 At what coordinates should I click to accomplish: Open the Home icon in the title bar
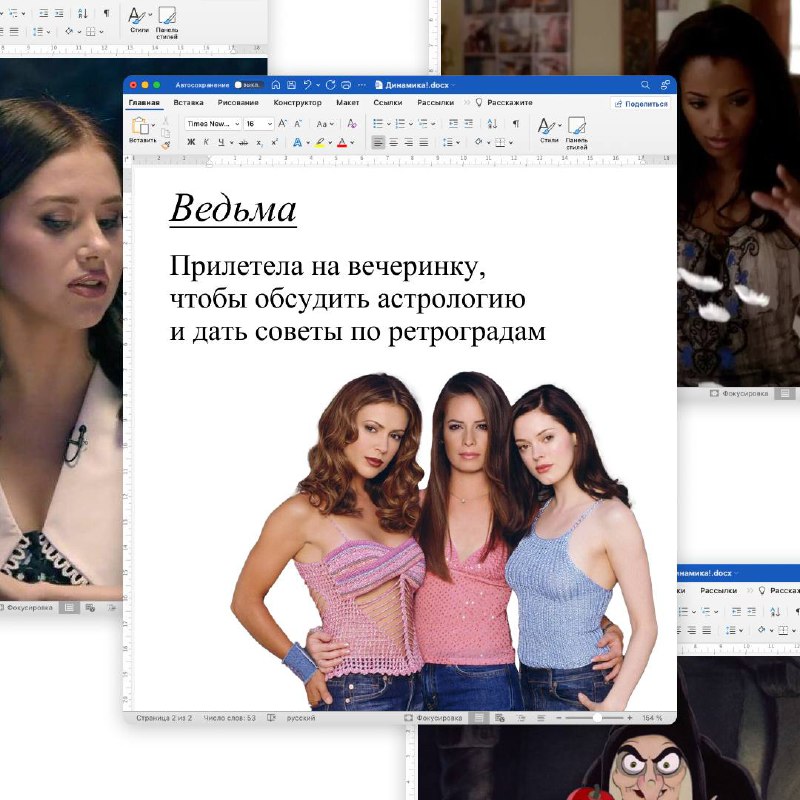(276, 85)
